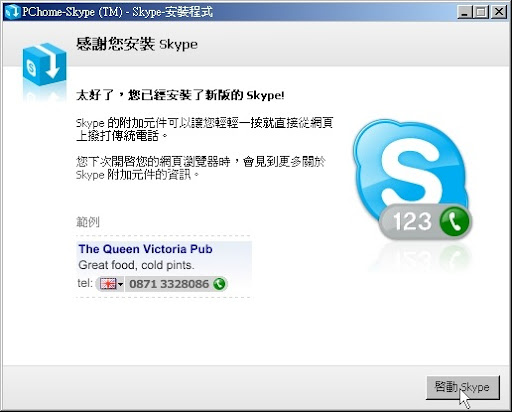Click the title bar installer icon
Viewport: 512px width, 412px height.
click(x=13, y=12)
